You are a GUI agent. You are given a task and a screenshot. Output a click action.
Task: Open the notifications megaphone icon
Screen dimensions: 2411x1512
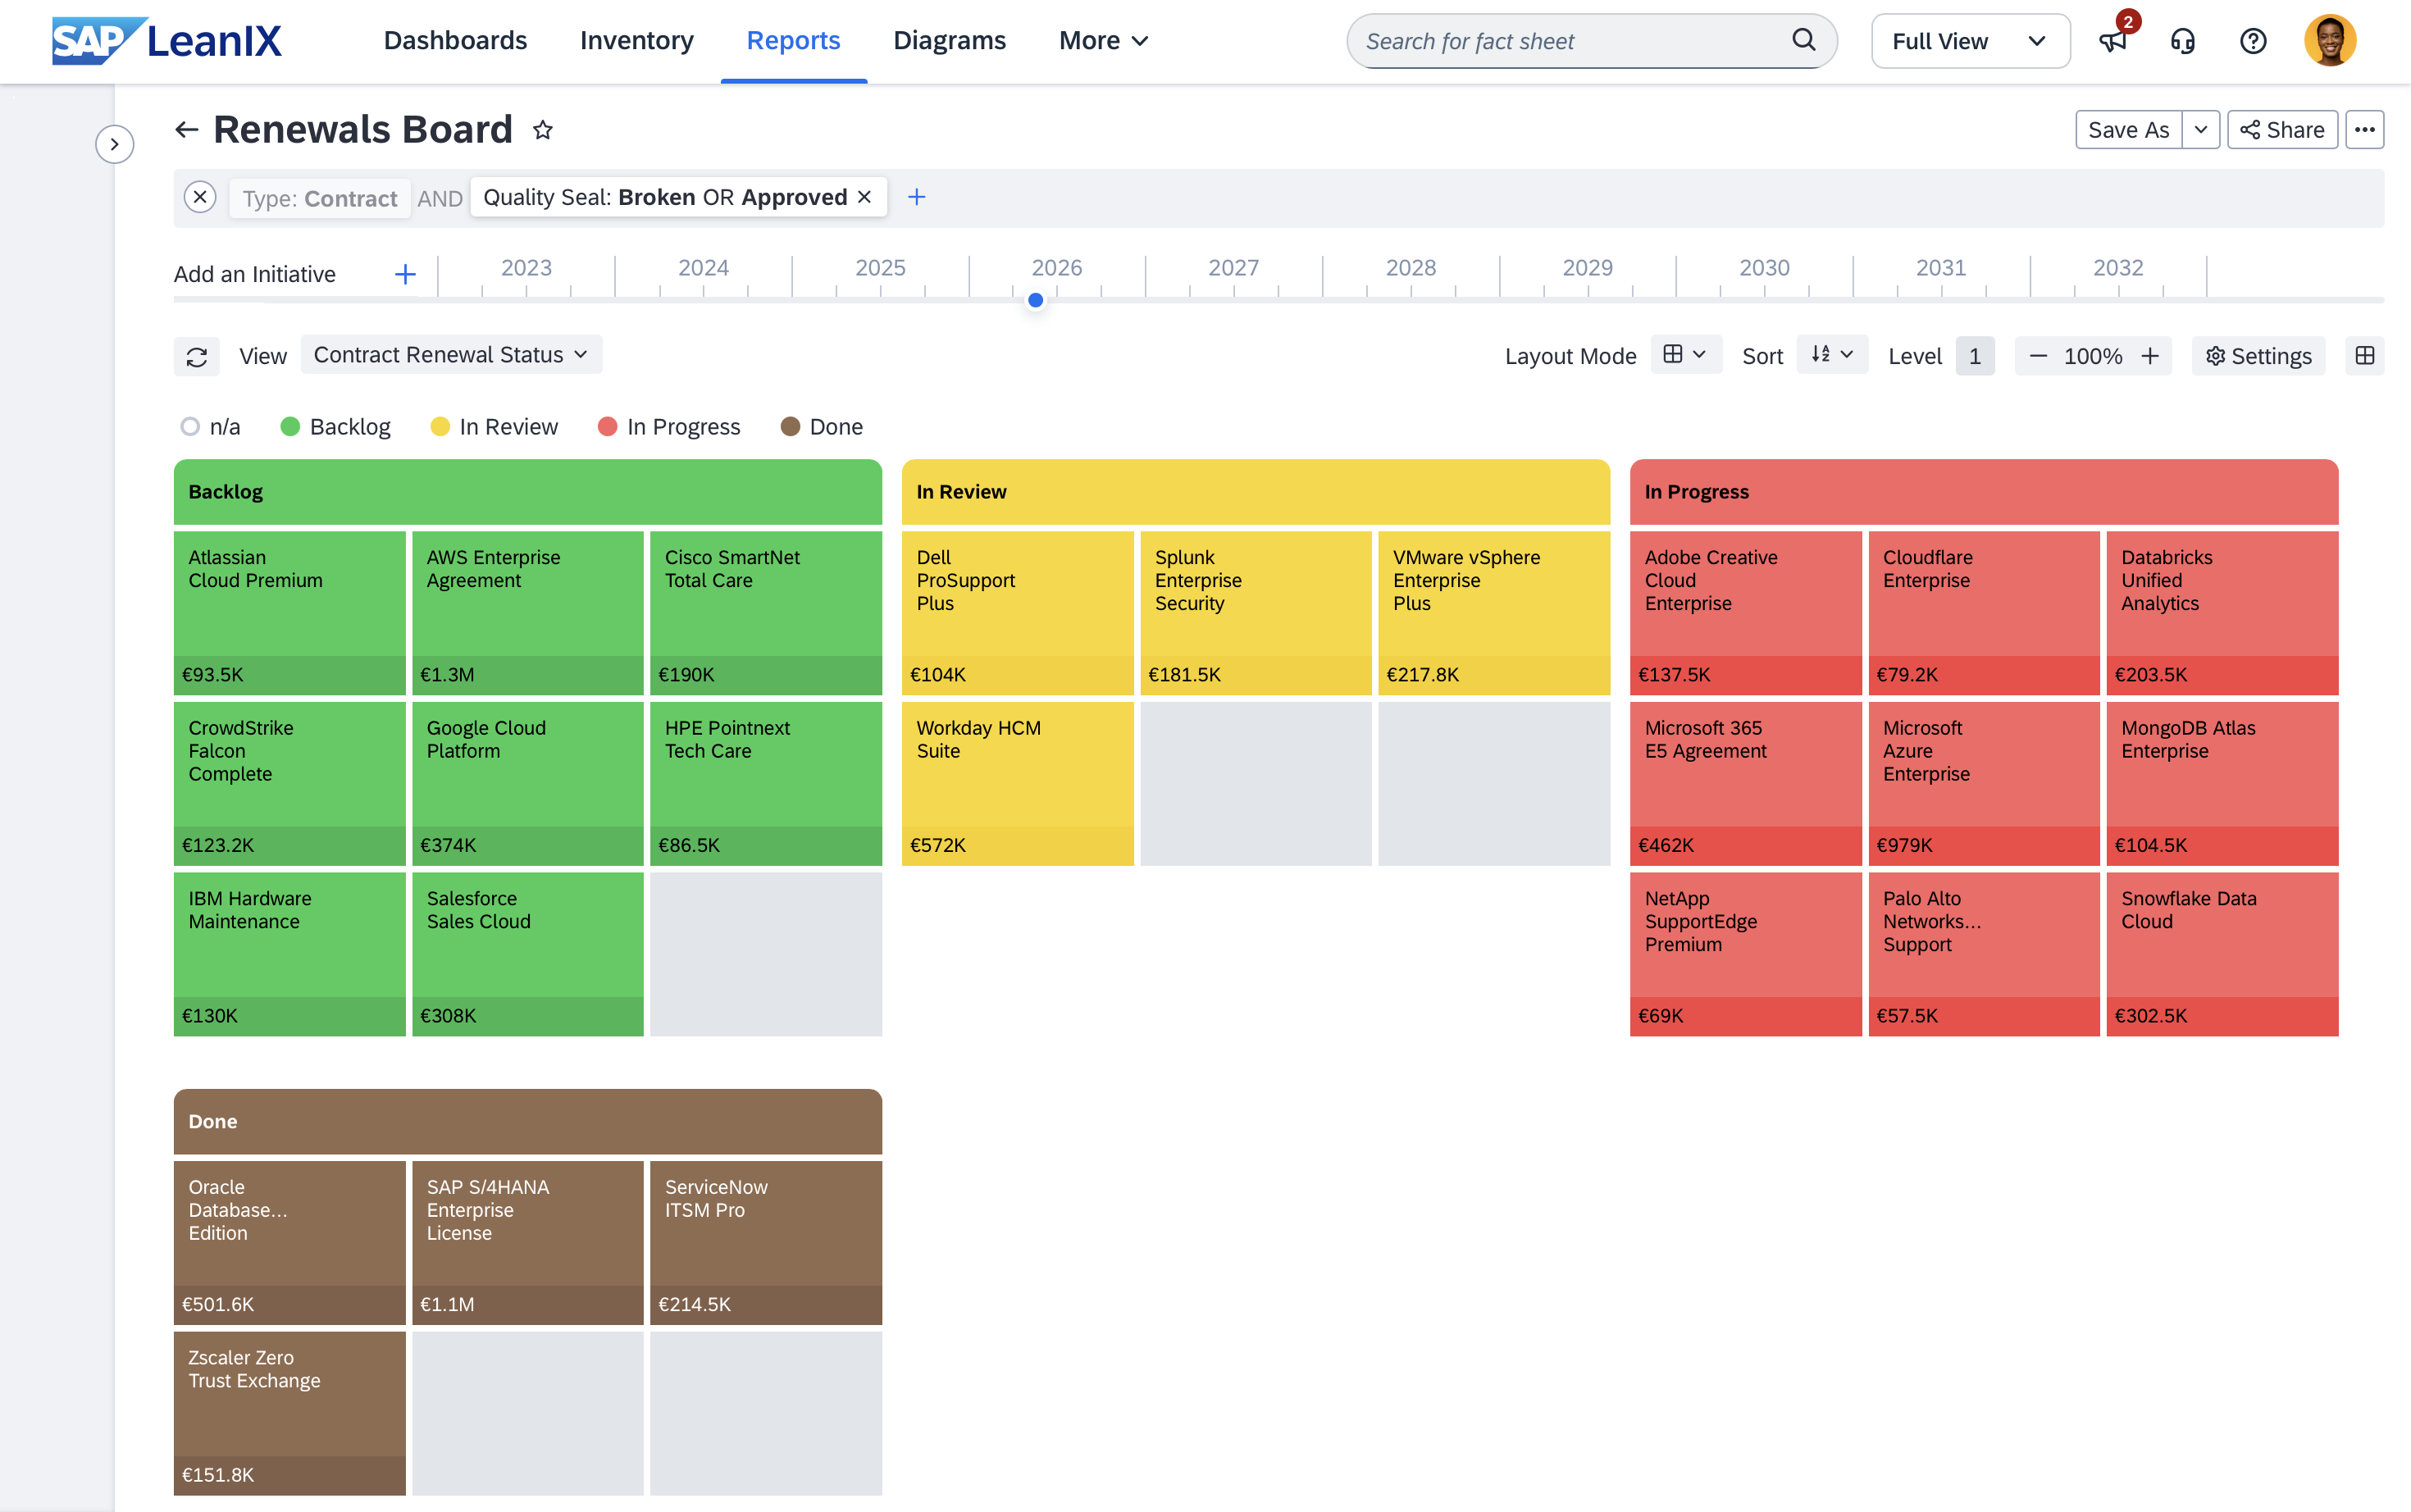pyautogui.click(x=2112, y=41)
